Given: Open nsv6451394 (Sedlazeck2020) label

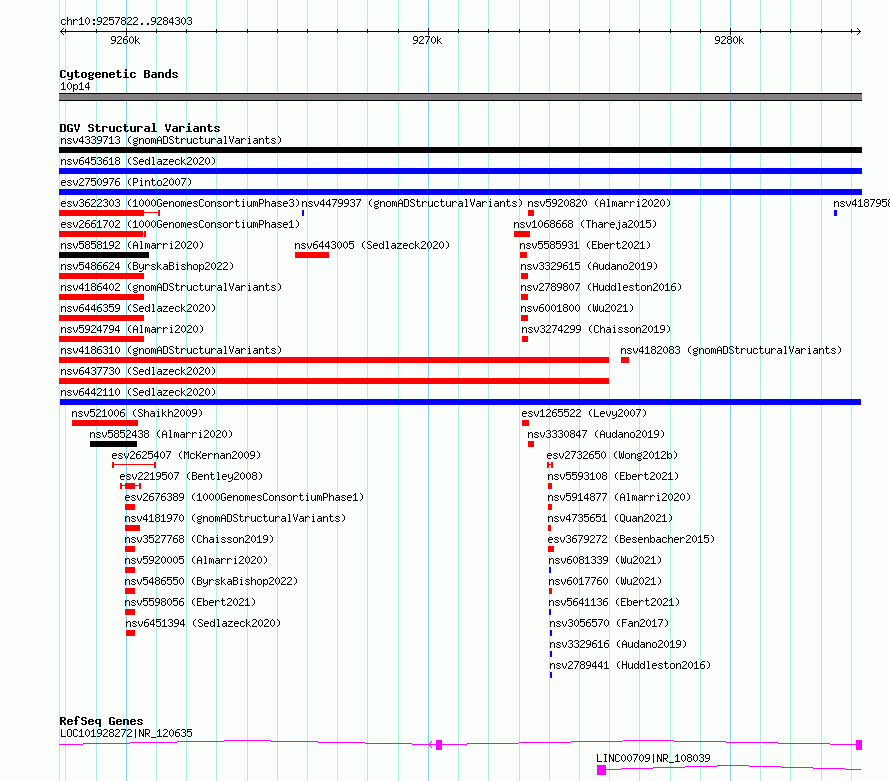Looking at the screenshot, I should click(203, 623).
